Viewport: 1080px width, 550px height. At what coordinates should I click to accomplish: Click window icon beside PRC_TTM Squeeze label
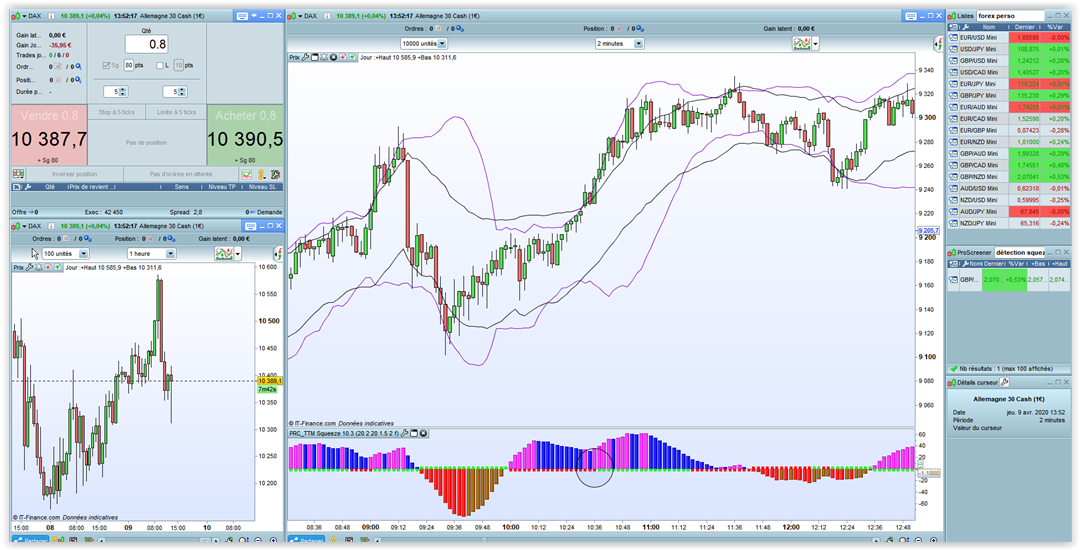[x=414, y=434]
